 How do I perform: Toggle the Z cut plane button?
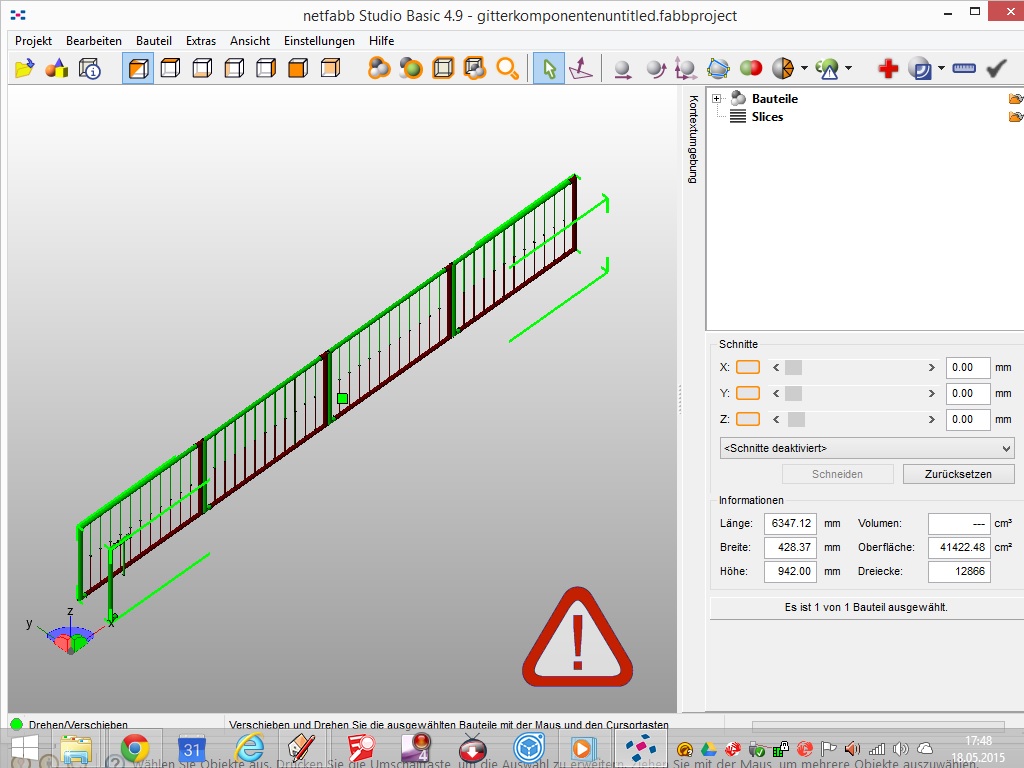[748, 420]
